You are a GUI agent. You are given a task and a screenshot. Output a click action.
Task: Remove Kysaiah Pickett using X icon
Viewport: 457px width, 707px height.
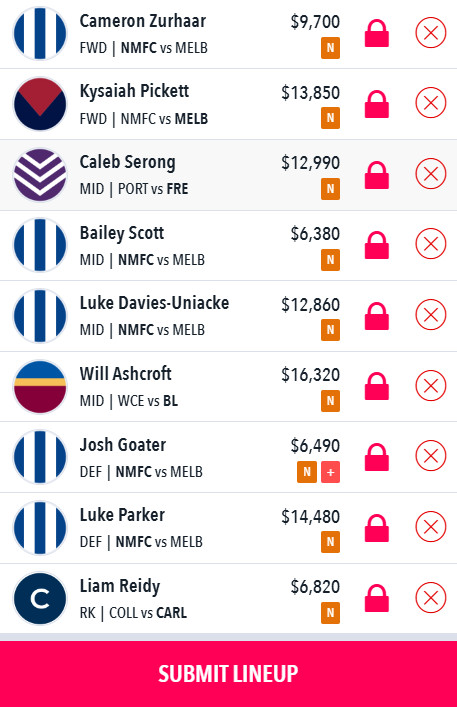pyautogui.click(x=430, y=102)
